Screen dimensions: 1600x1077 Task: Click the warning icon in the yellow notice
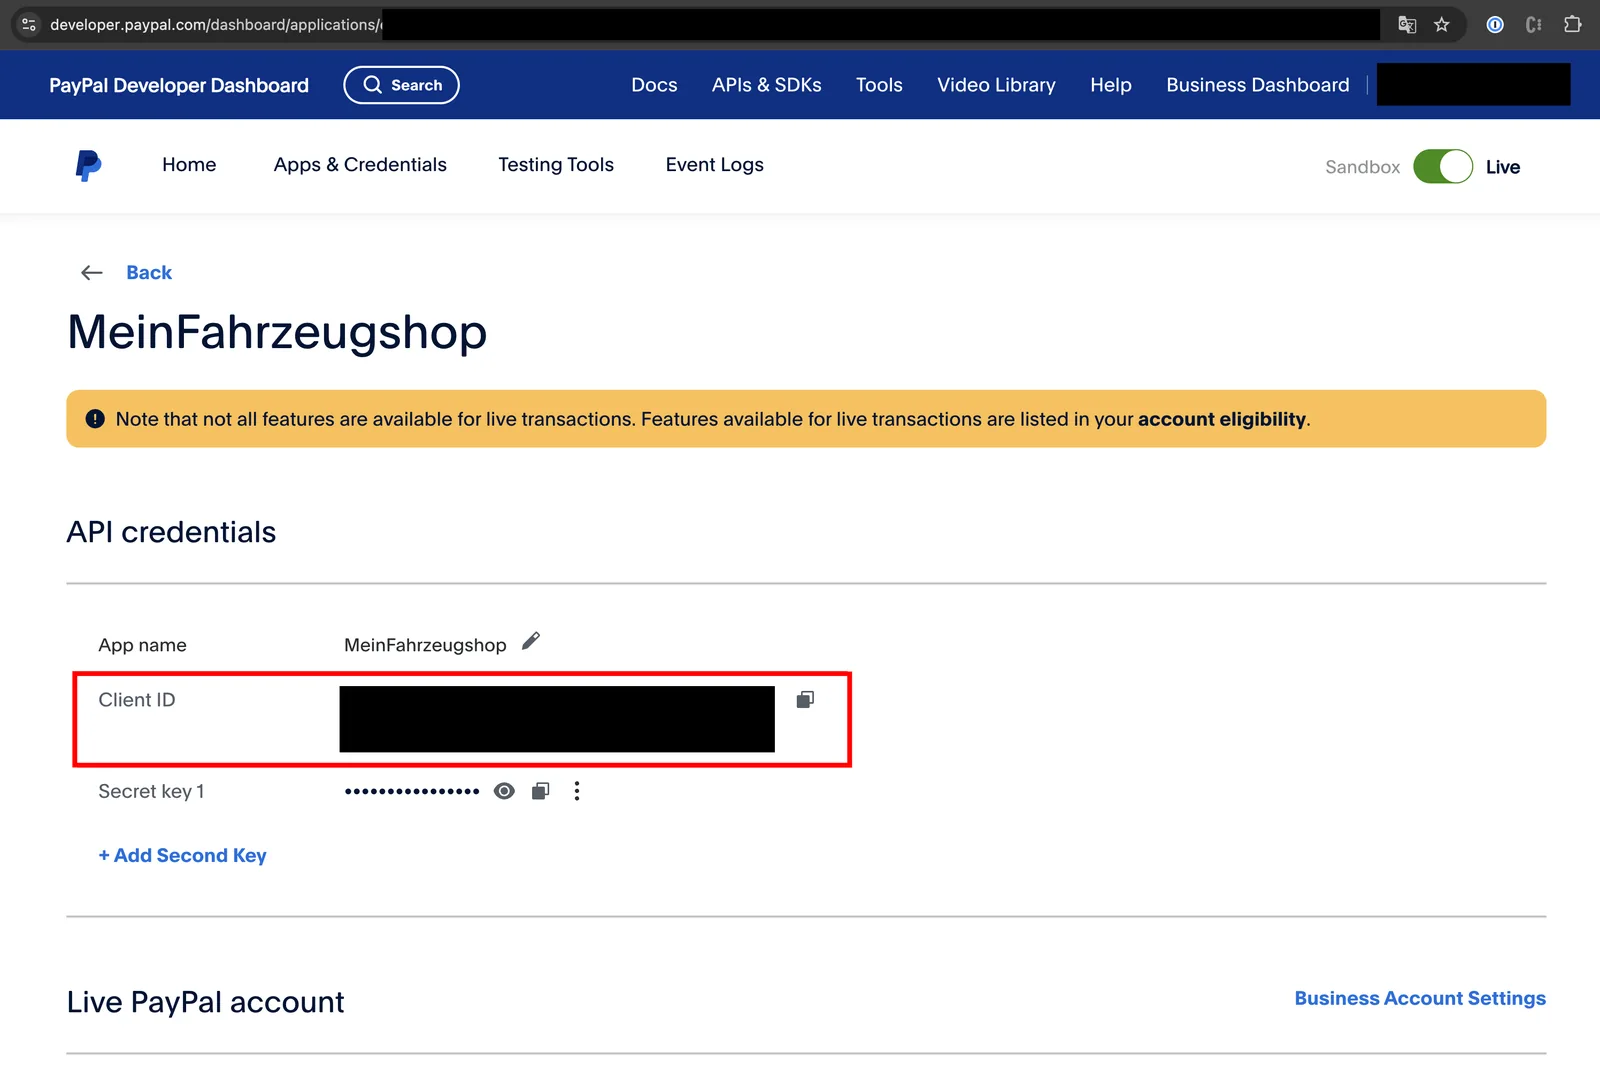[x=95, y=419]
